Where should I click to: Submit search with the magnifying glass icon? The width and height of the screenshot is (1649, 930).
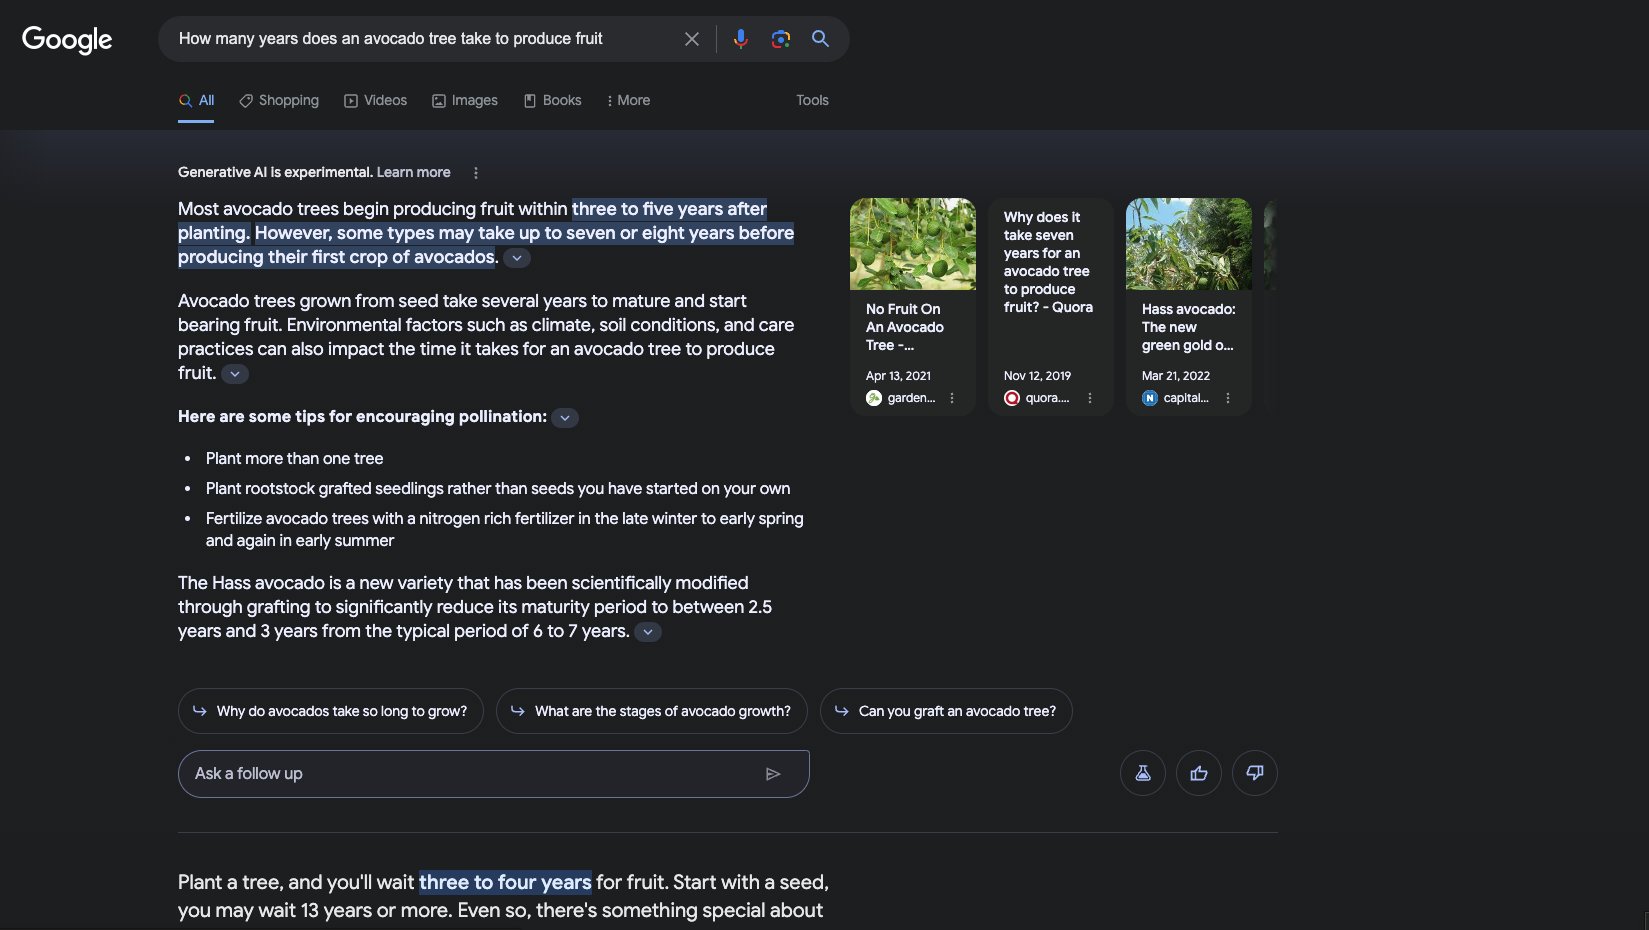(x=820, y=39)
